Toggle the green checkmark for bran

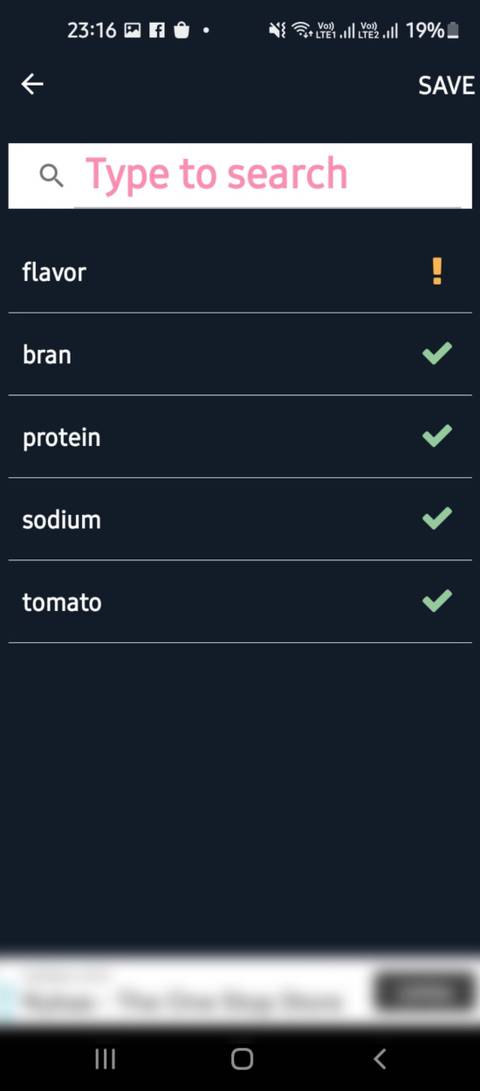pos(437,353)
